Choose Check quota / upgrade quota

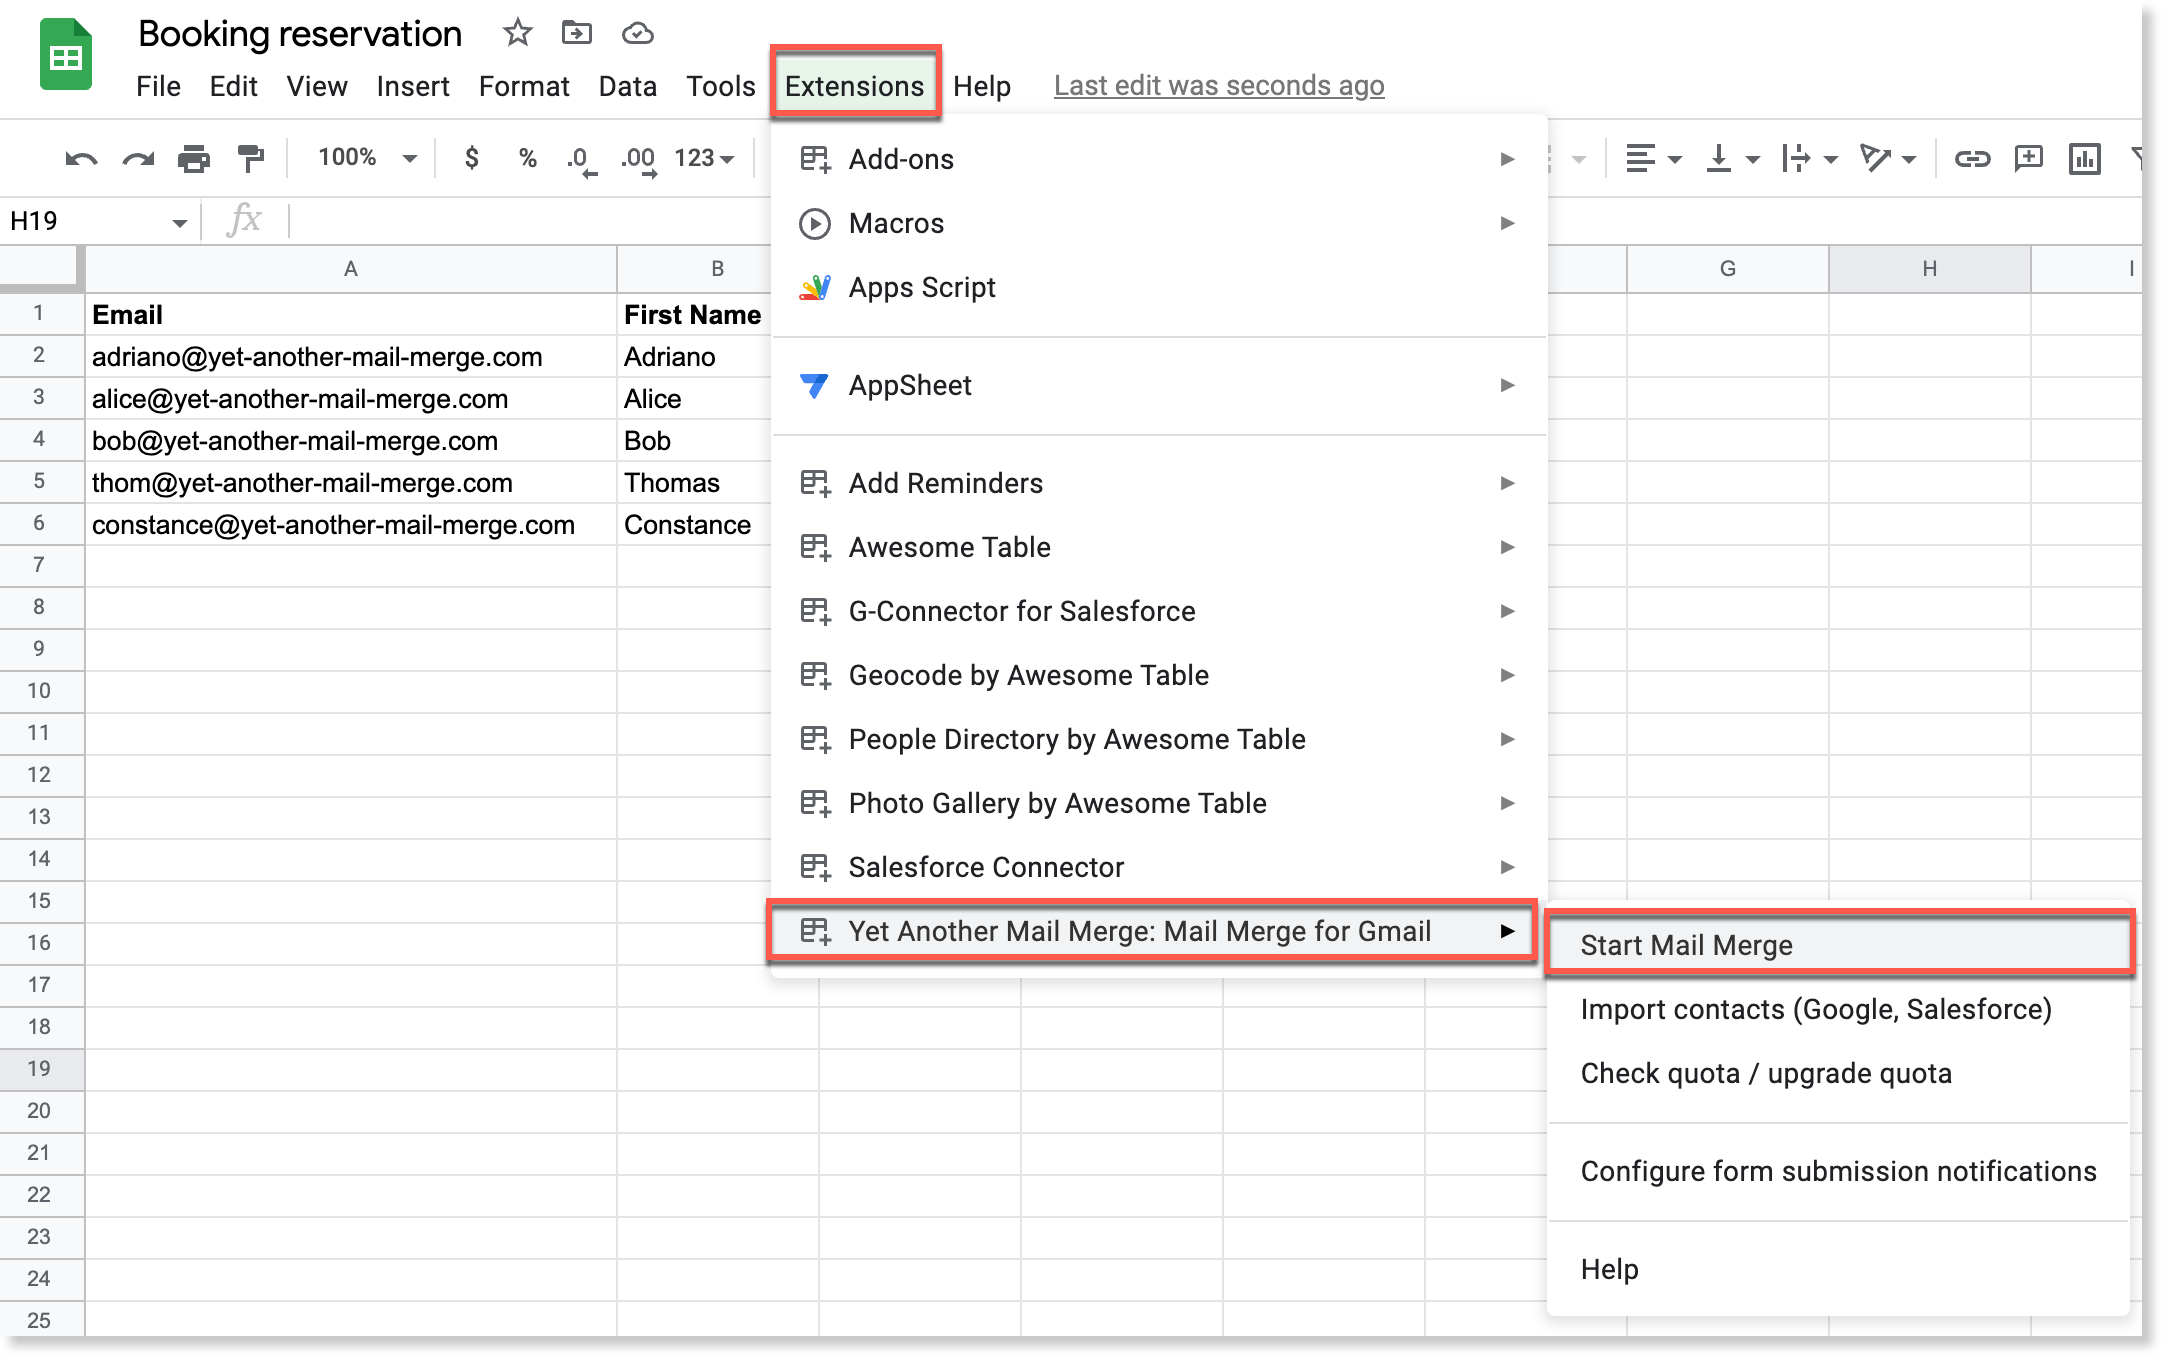1765,1073
